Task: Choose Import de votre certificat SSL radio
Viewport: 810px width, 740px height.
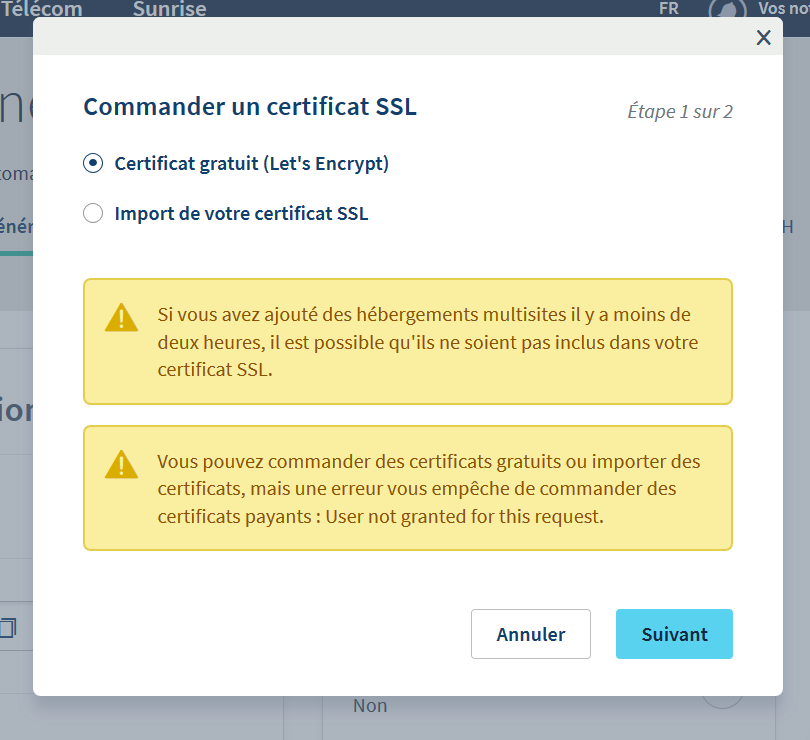Action: [93, 213]
